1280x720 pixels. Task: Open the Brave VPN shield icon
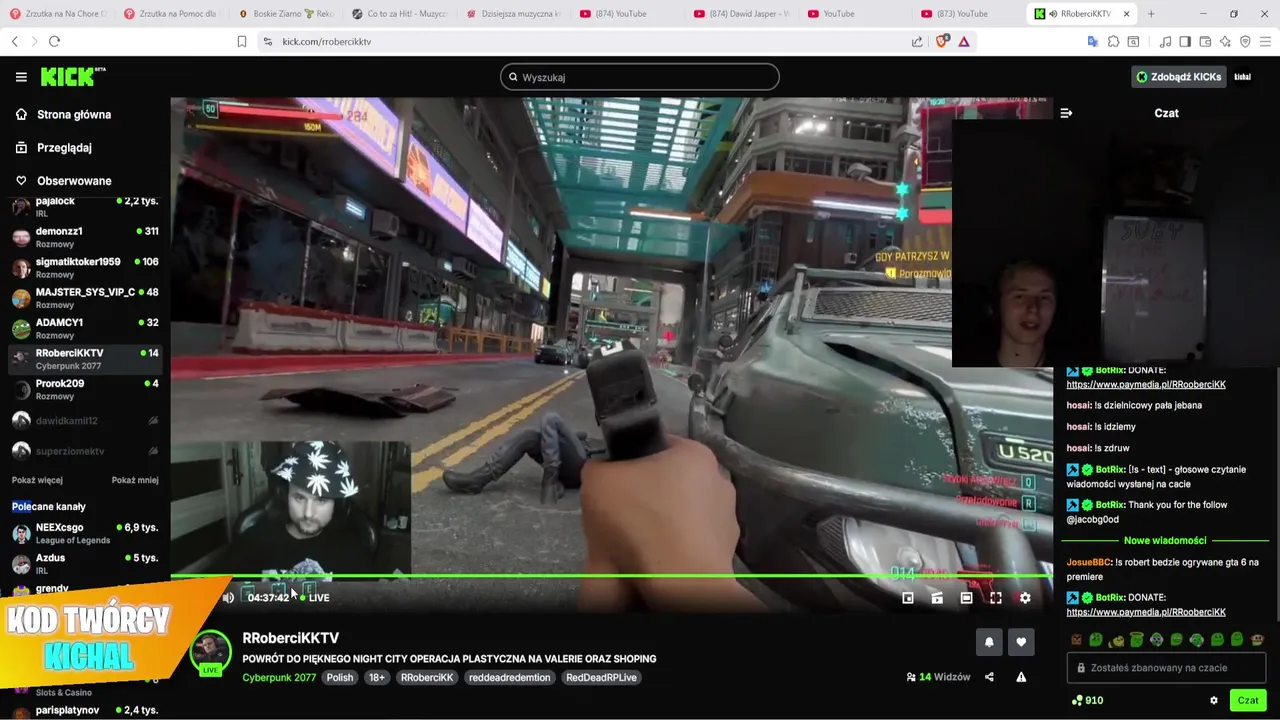click(1245, 41)
